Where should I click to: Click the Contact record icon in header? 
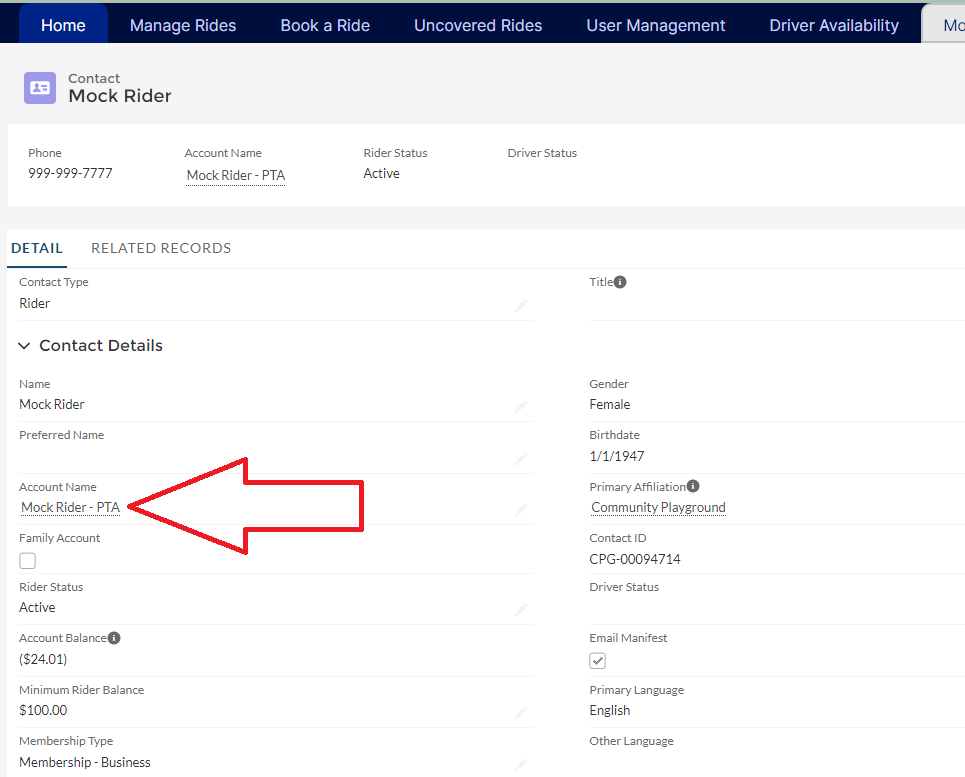point(40,88)
